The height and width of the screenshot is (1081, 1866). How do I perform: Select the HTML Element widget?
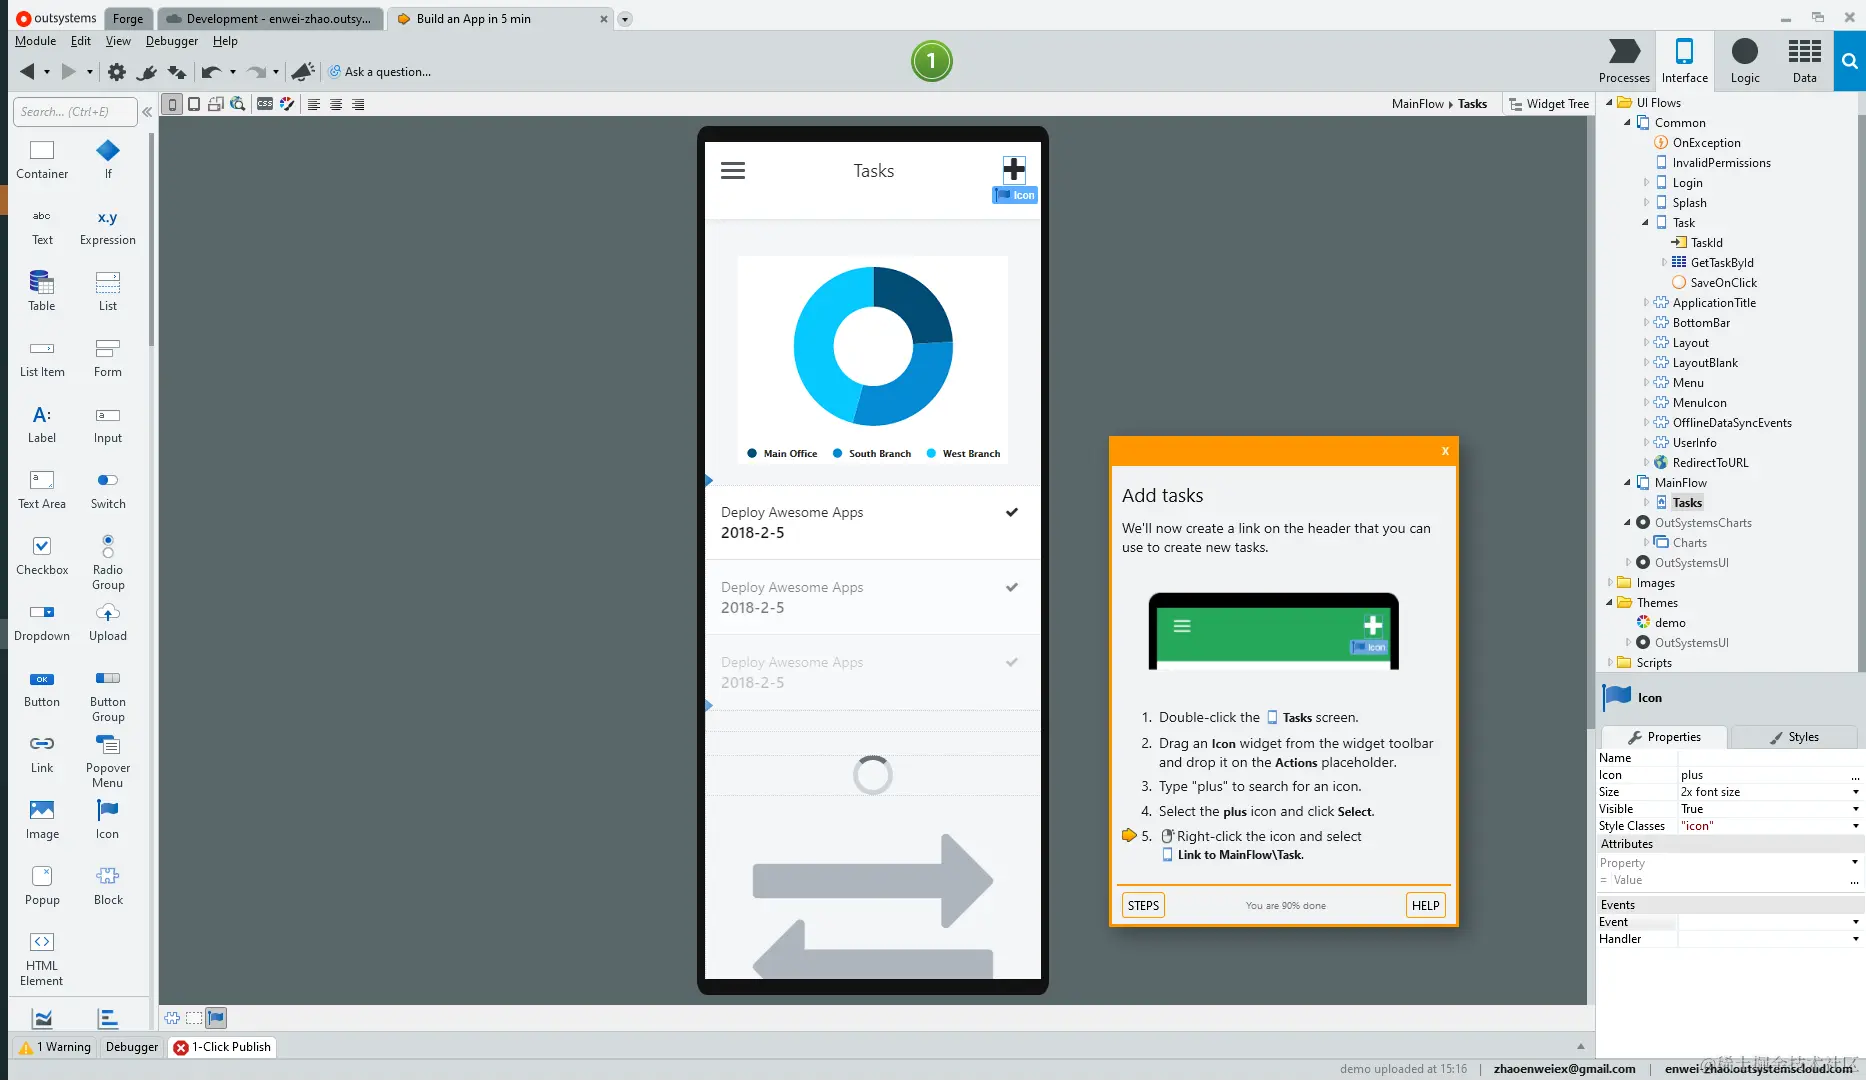tap(42, 958)
